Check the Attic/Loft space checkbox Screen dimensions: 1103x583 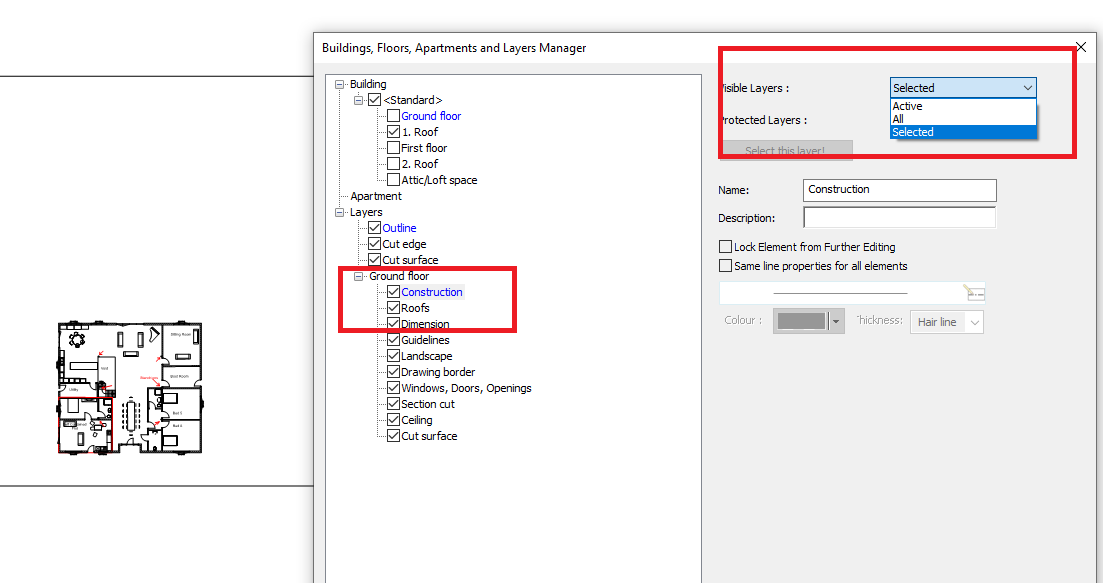click(394, 180)
